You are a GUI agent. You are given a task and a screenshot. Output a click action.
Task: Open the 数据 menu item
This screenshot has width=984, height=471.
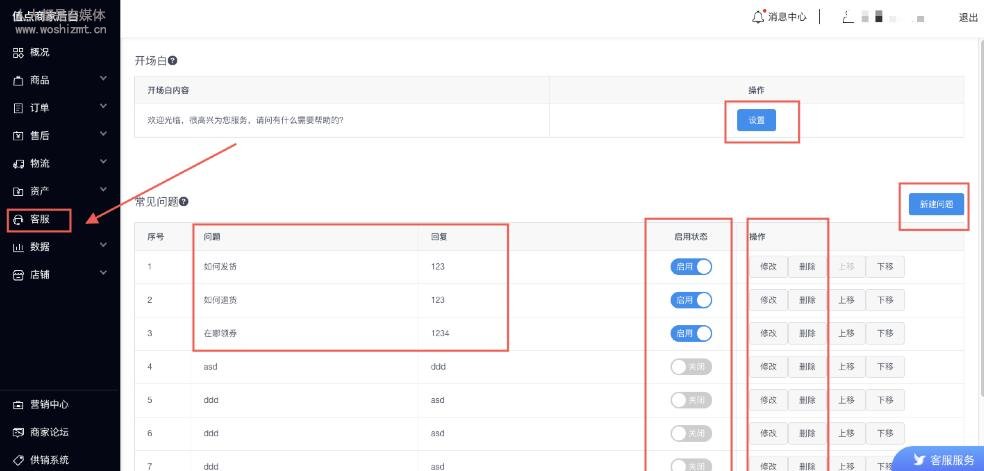tap(40, 247)
